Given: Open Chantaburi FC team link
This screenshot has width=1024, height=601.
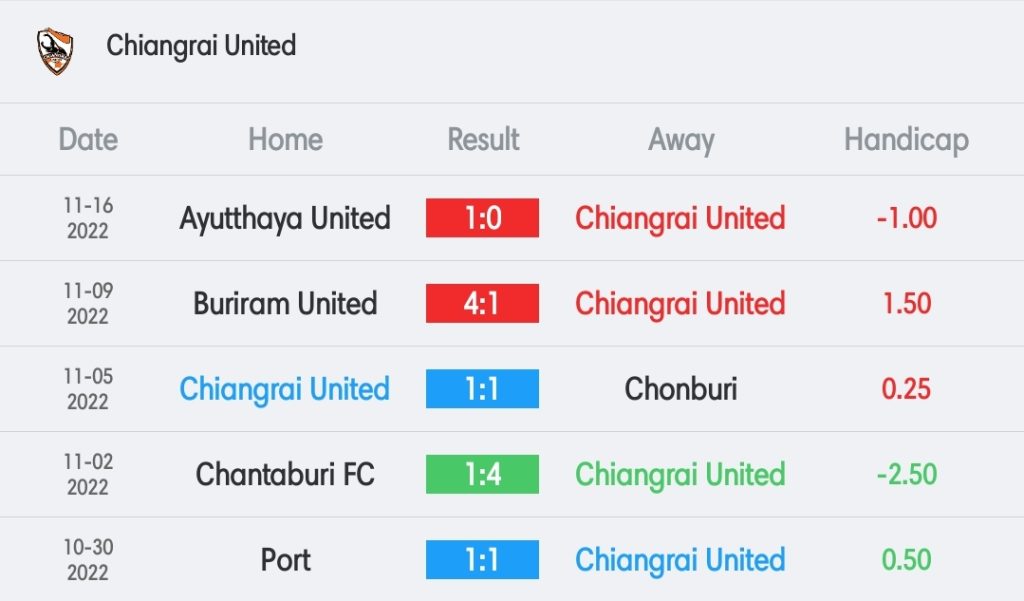Looking at the screenshot, I should [285, 474].
